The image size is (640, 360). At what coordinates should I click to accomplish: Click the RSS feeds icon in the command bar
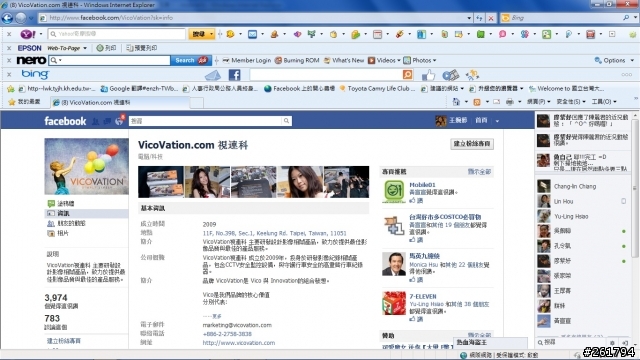point(477,102)
